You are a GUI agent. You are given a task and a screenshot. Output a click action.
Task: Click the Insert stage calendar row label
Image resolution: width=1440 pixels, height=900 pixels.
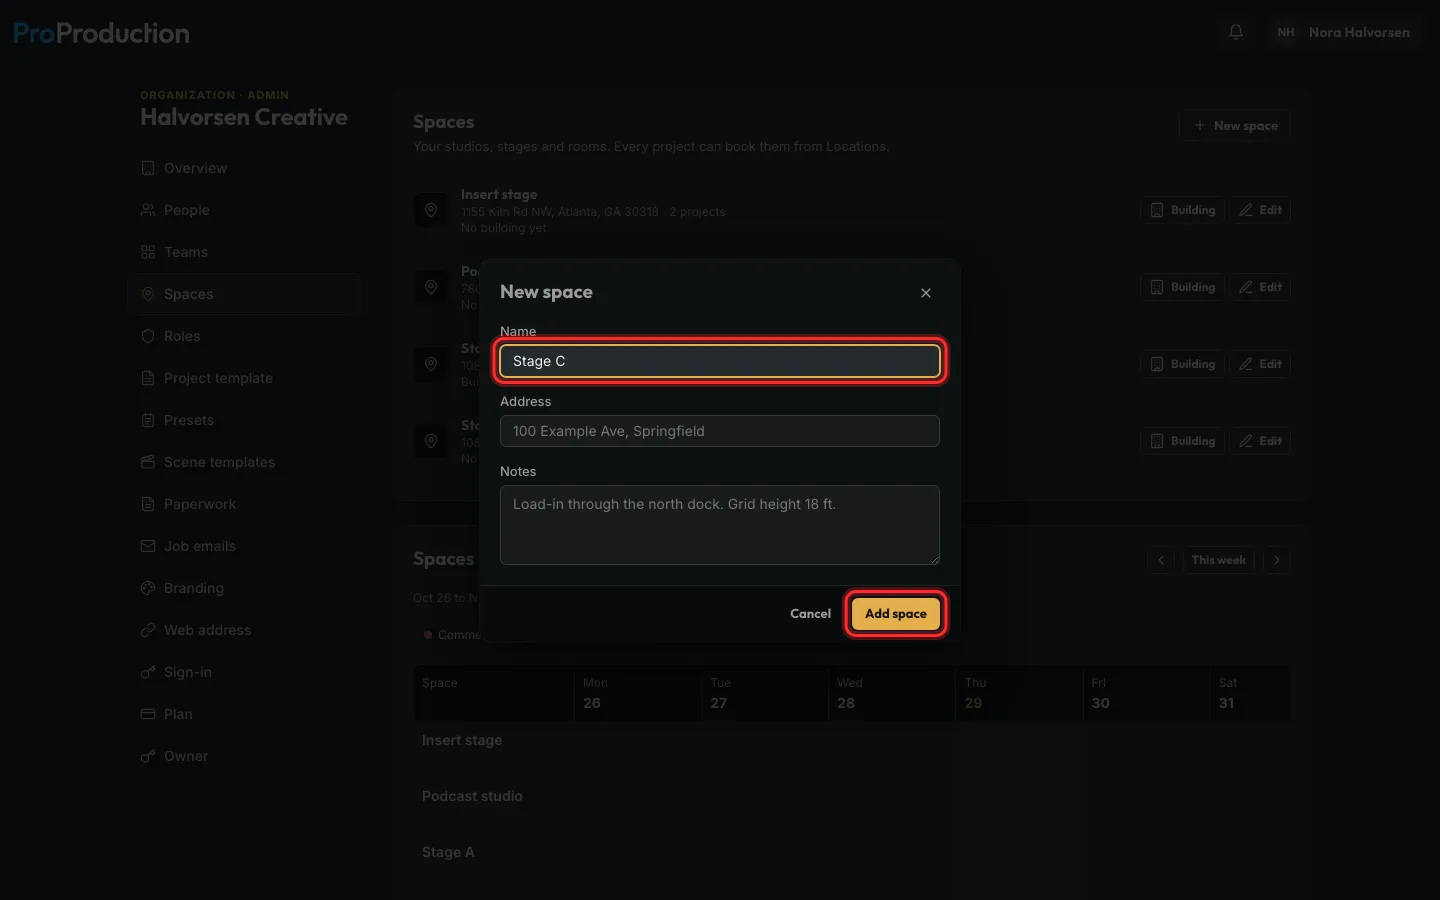coord(462,740)
